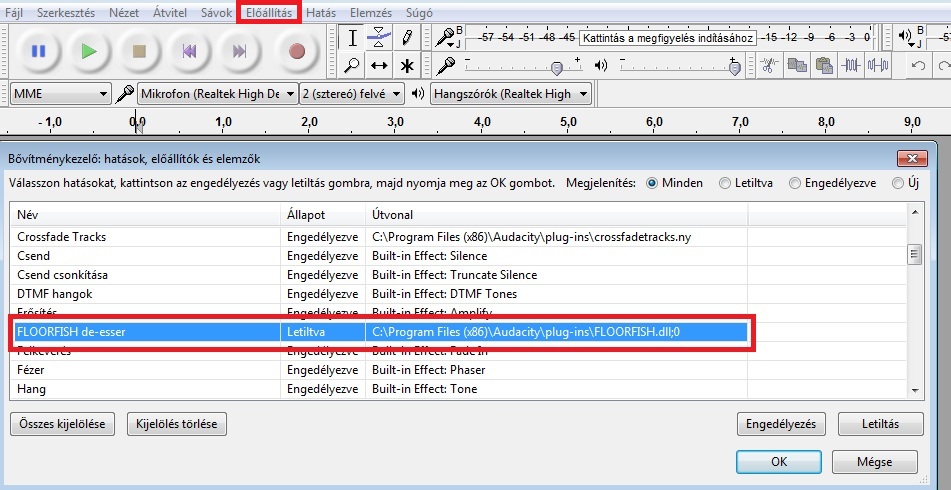Open the Mikrofon recording device dropdown

[218, 94]
